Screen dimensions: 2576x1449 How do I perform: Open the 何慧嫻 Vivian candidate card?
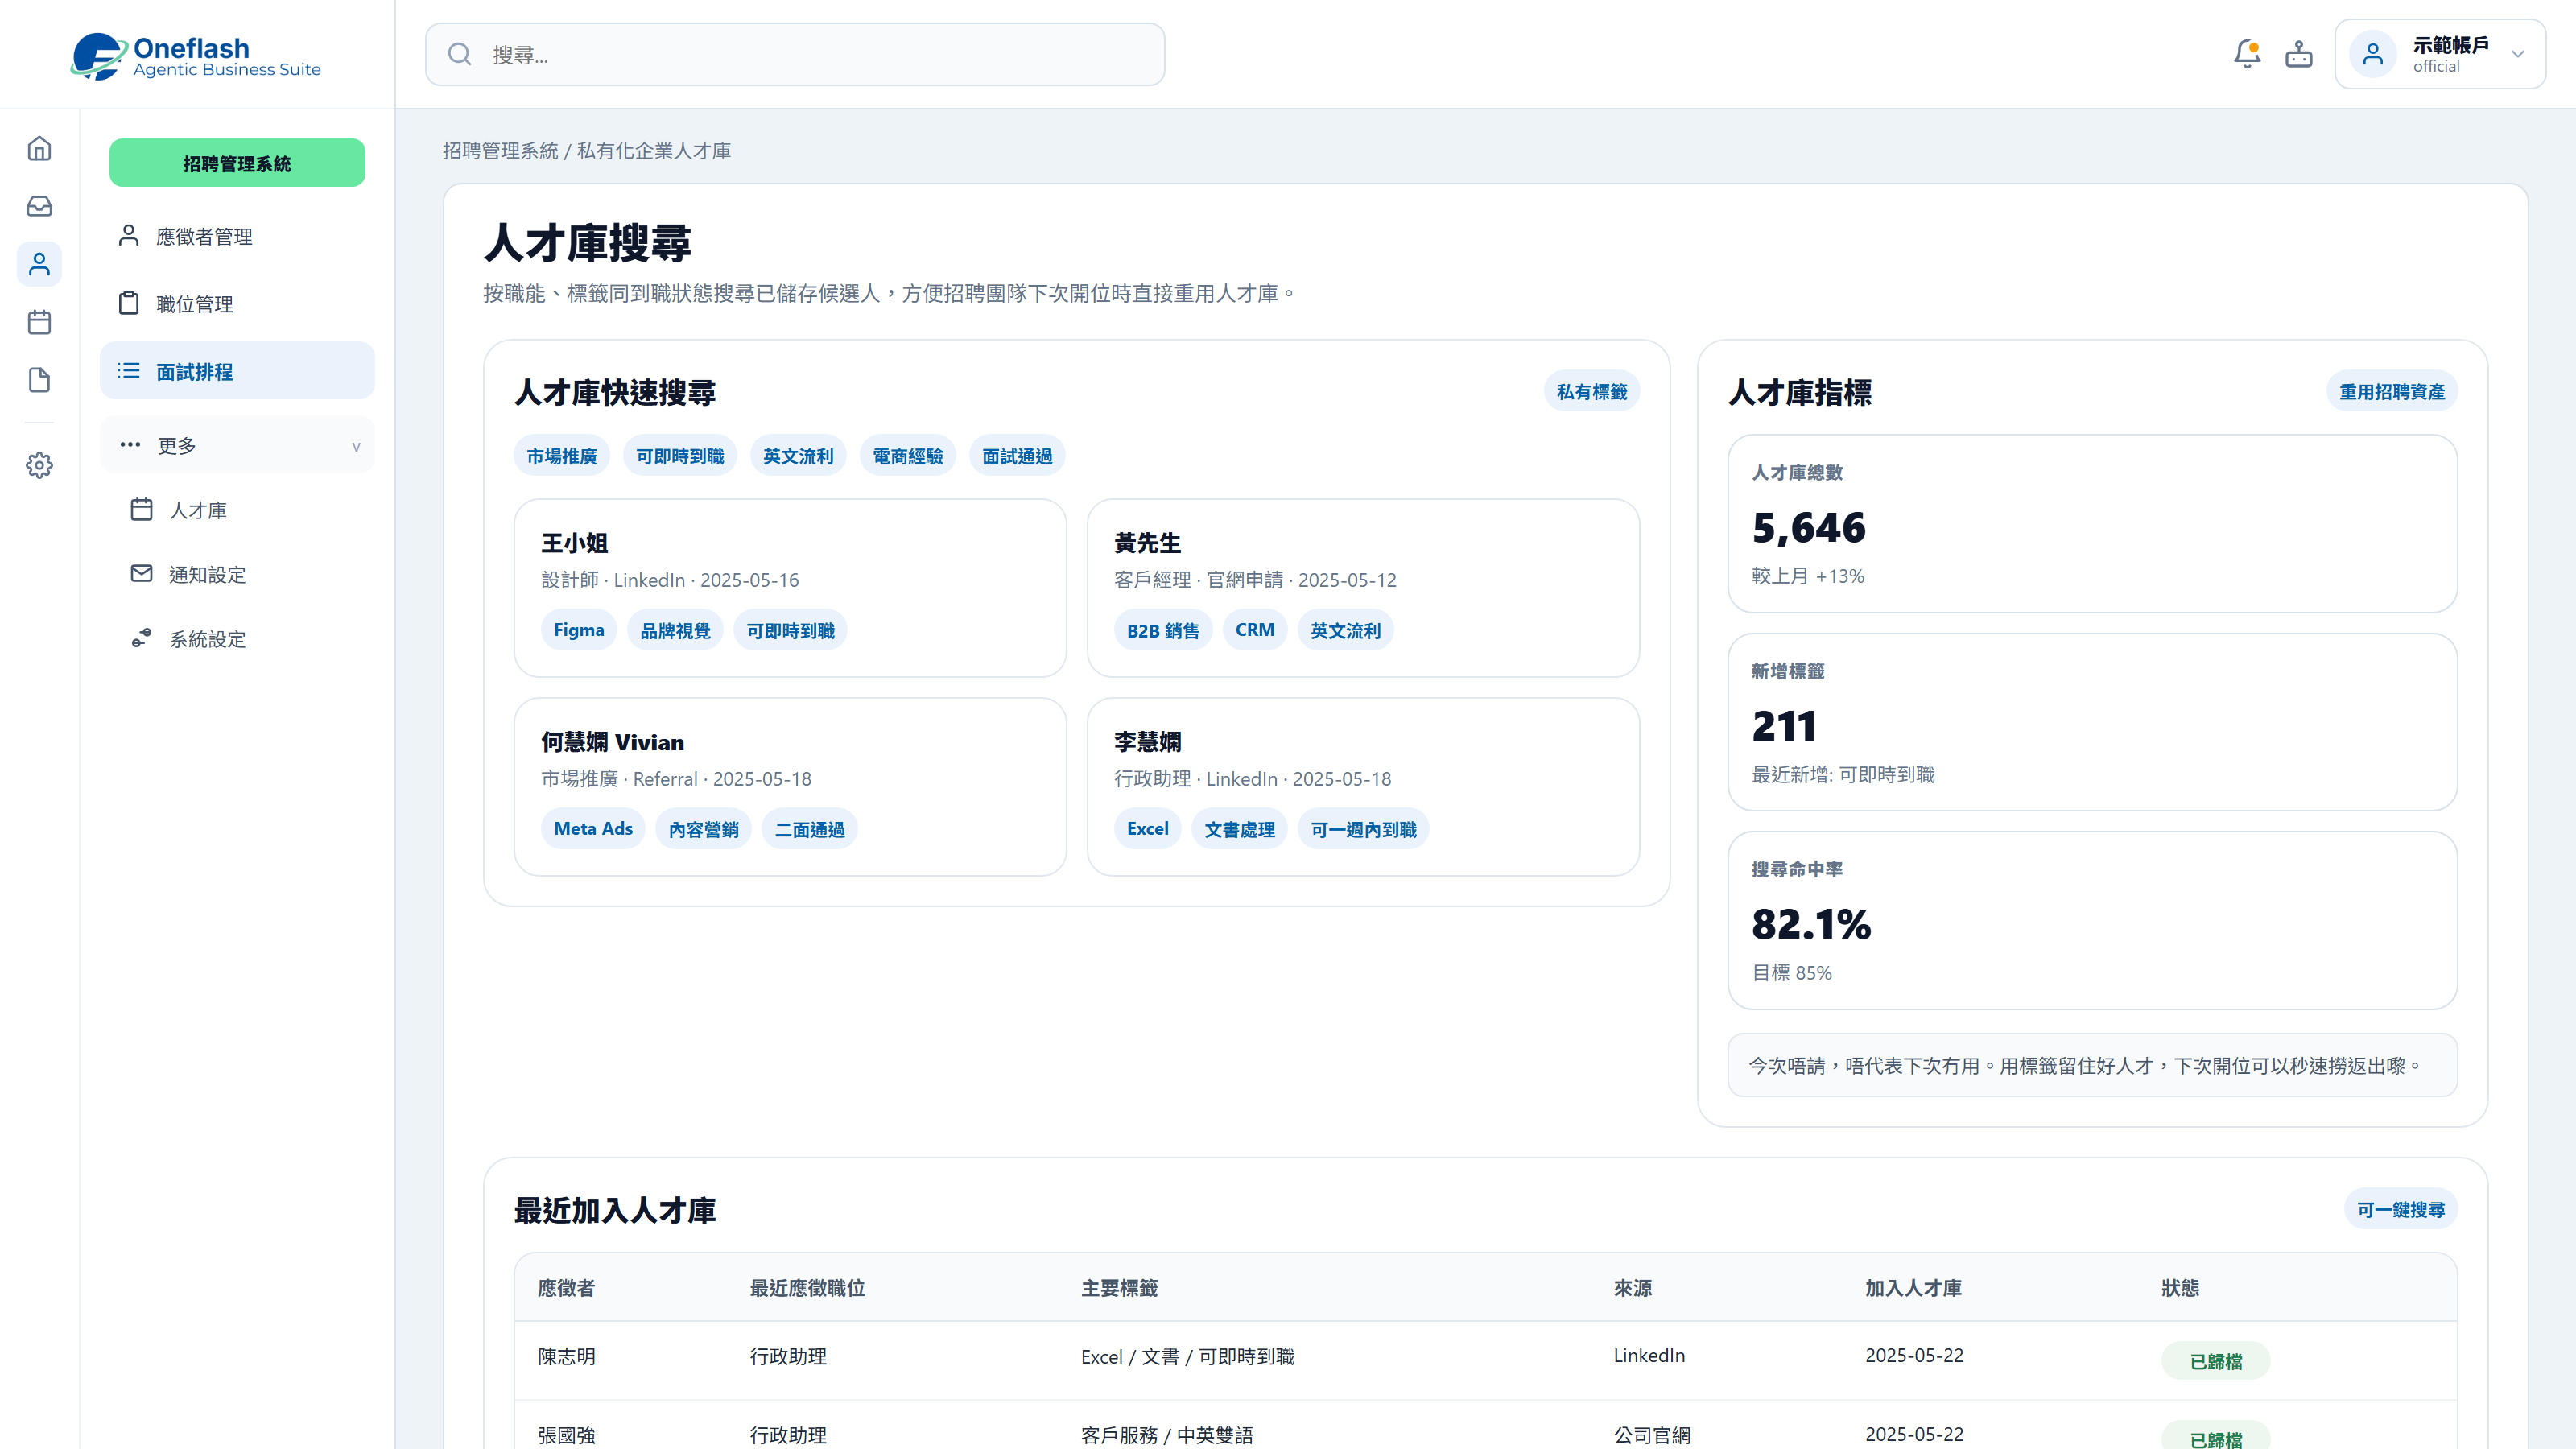[x=790, y=787]
